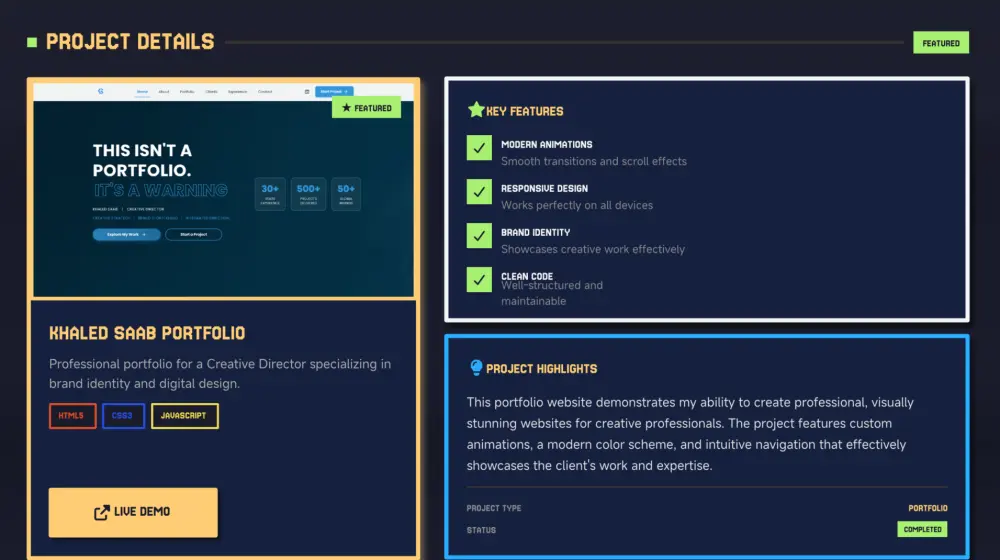This screenshot has height=560, width=1000.
Task: Click the JavaScript tag
Action: click(x=184, y=416)
